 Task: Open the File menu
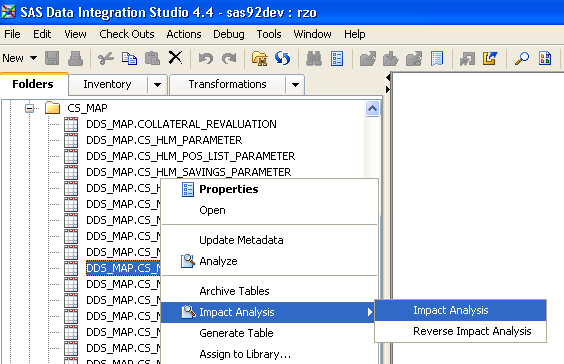[x=12, y=34]
